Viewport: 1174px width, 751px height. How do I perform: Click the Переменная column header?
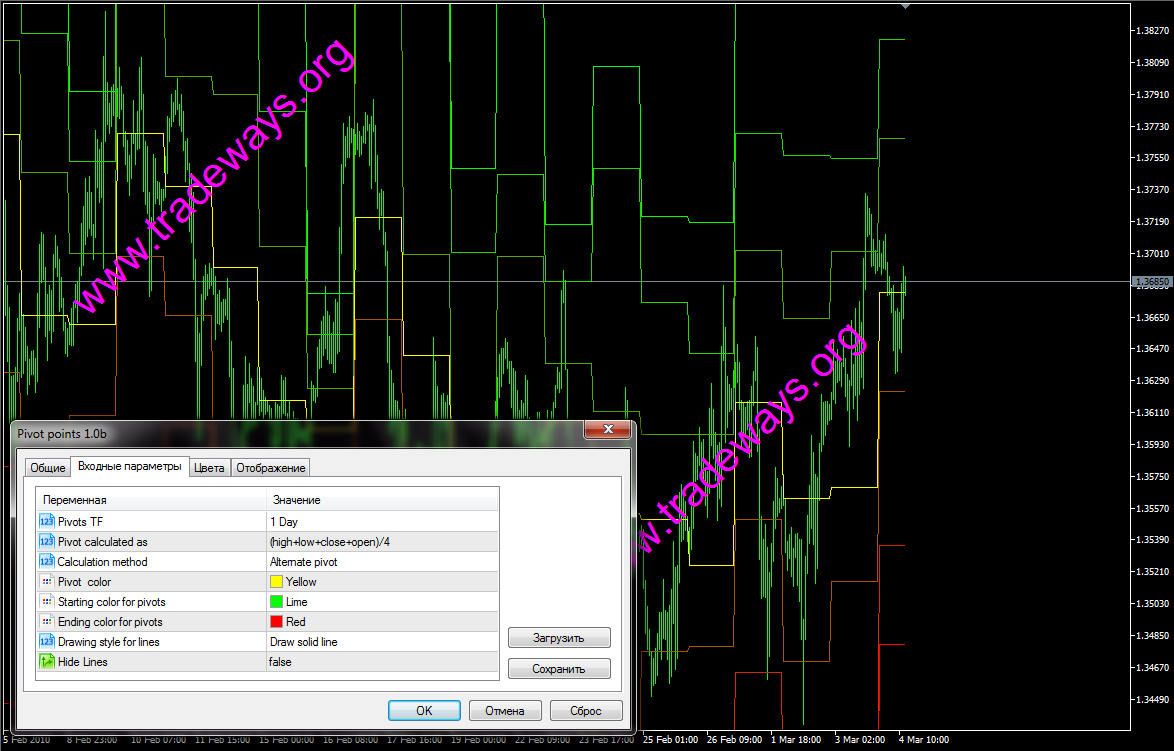coord(151,499)
